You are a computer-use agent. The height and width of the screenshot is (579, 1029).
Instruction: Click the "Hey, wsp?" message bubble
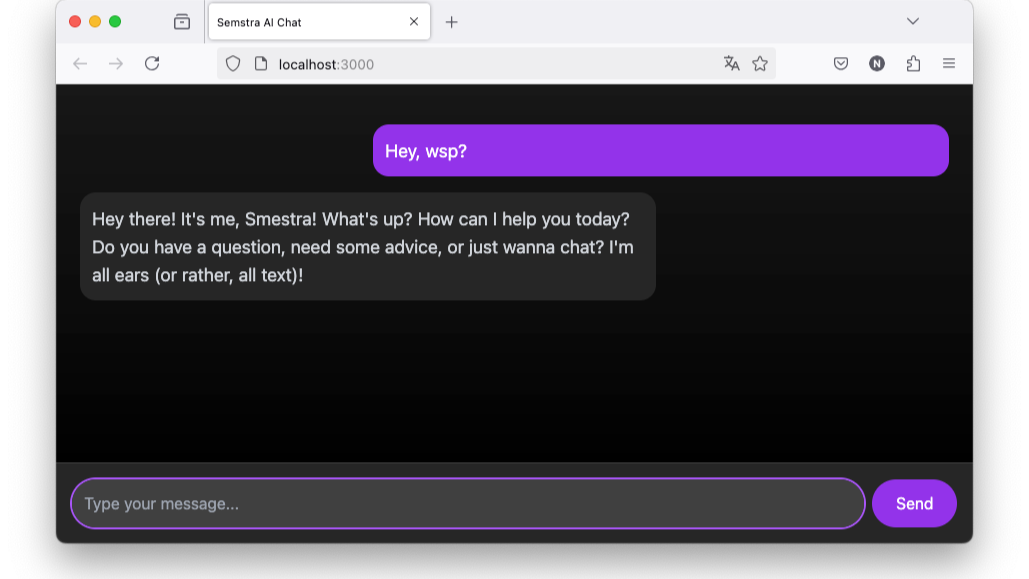[660, 151]
